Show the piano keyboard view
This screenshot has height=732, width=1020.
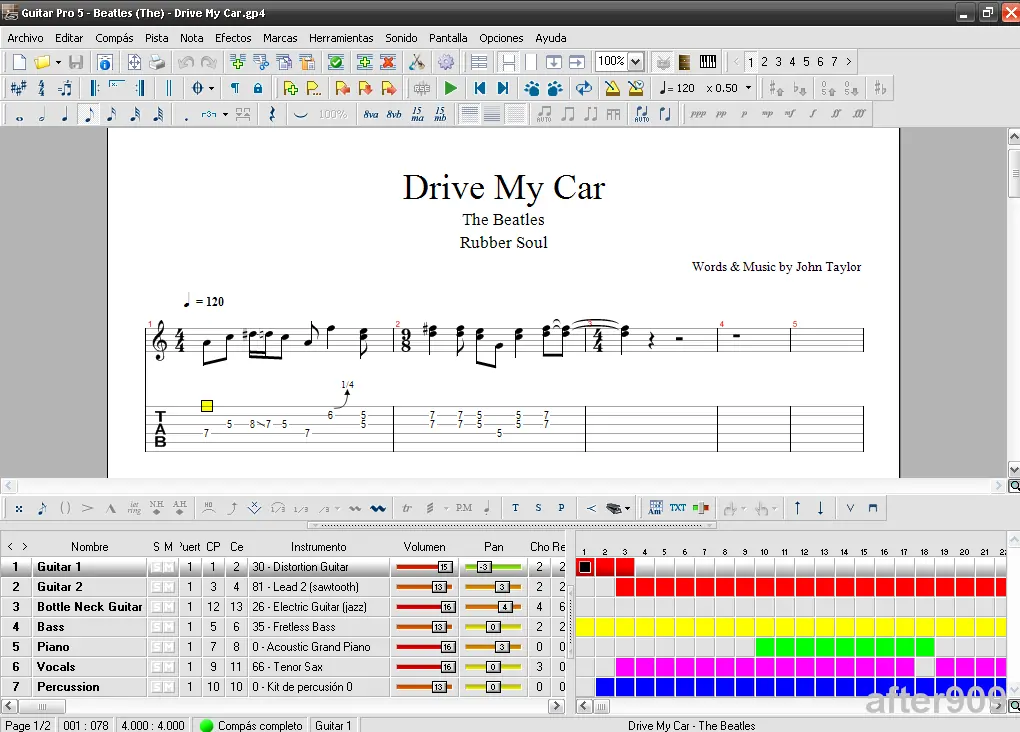[x=708, y=62]
